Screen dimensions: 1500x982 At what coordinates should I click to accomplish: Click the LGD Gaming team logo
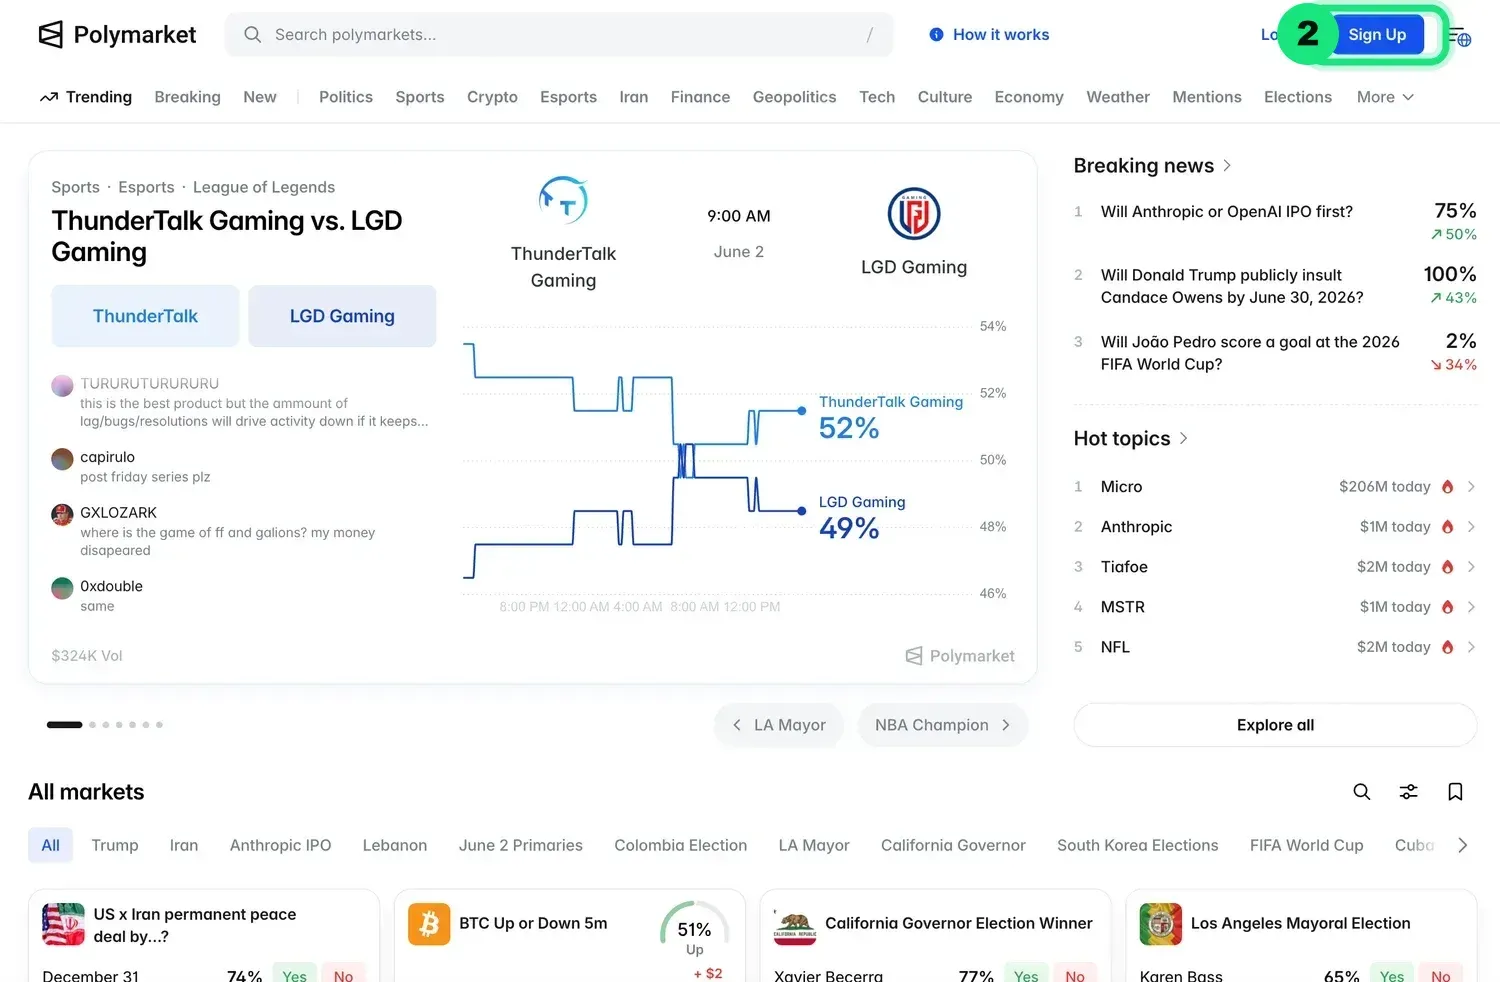click(x=914, y=214)
